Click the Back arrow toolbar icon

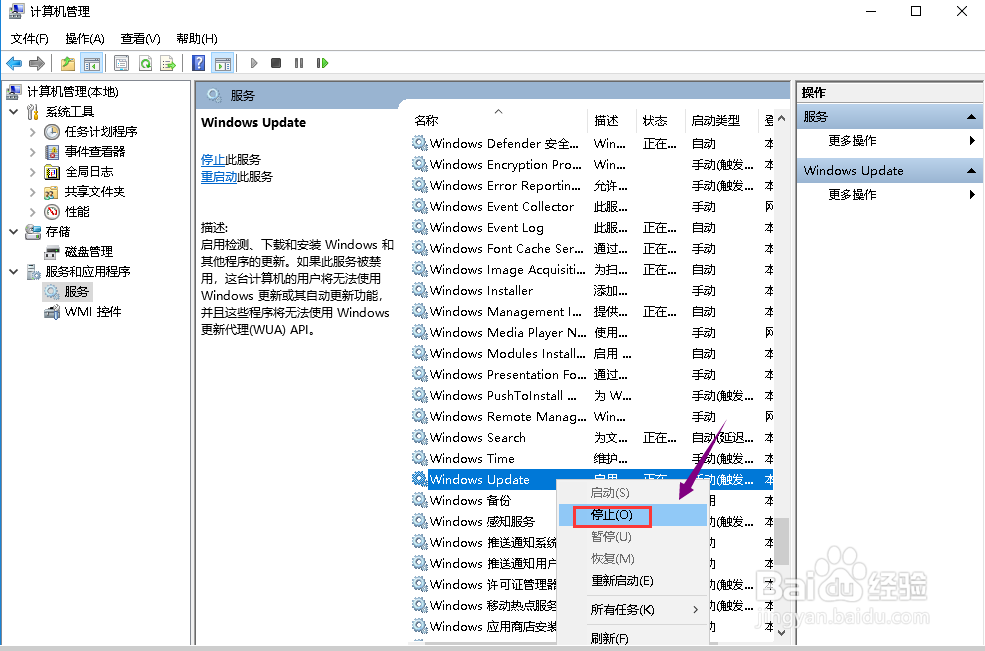point(14,63)
